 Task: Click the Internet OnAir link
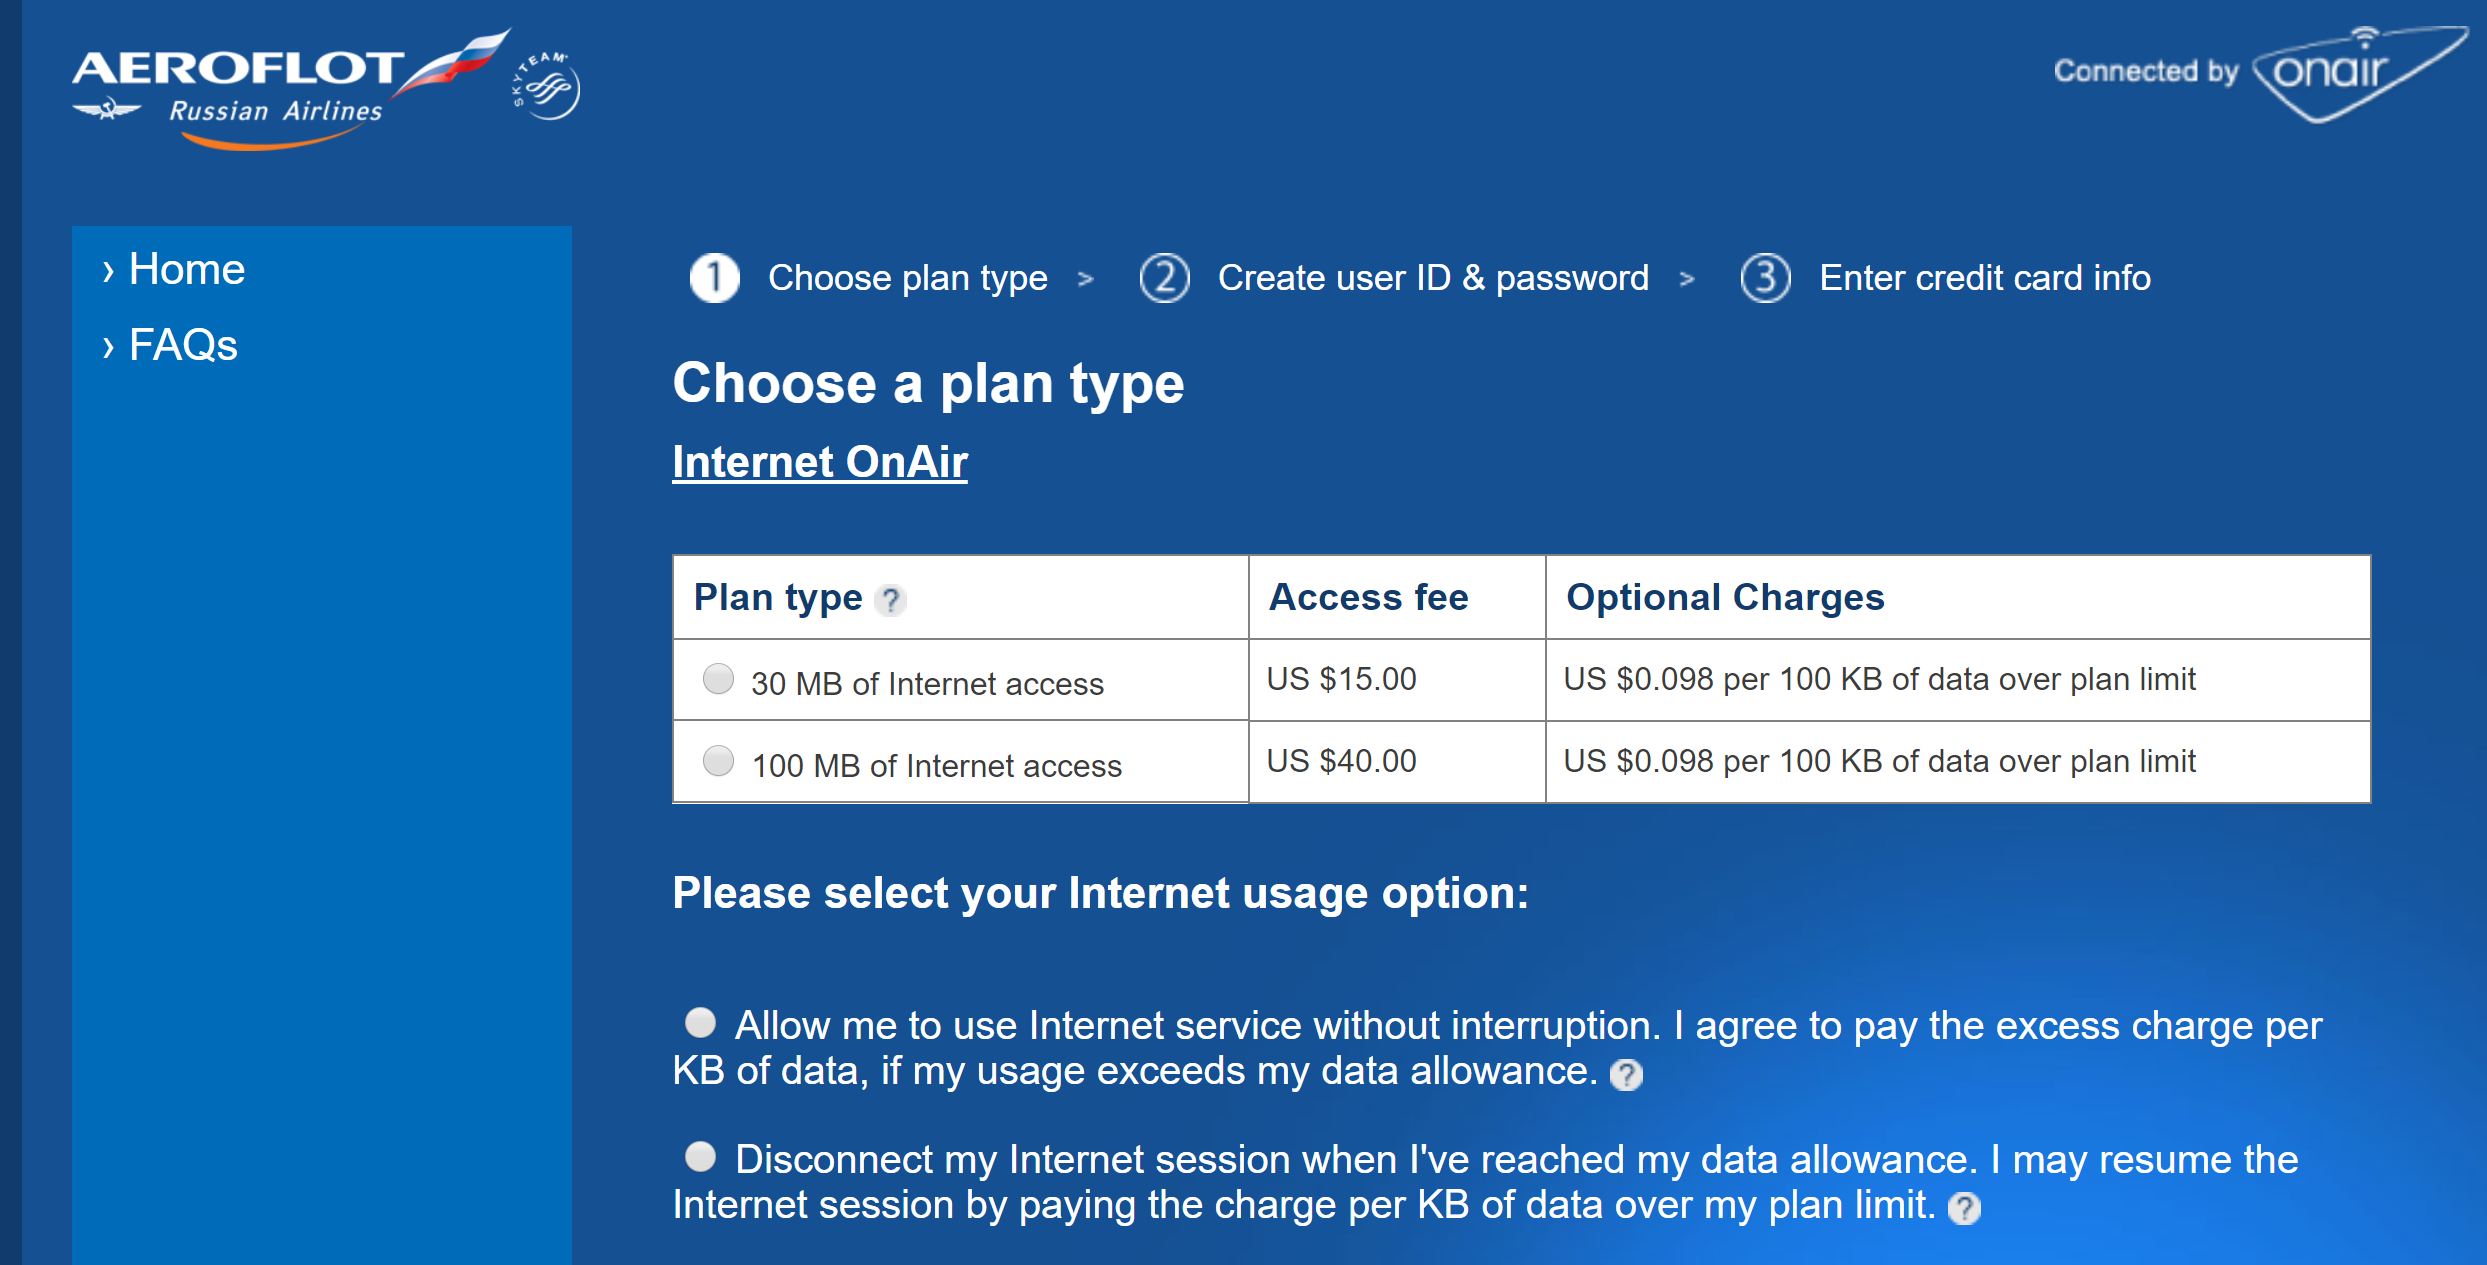click(x=820, y=462)
